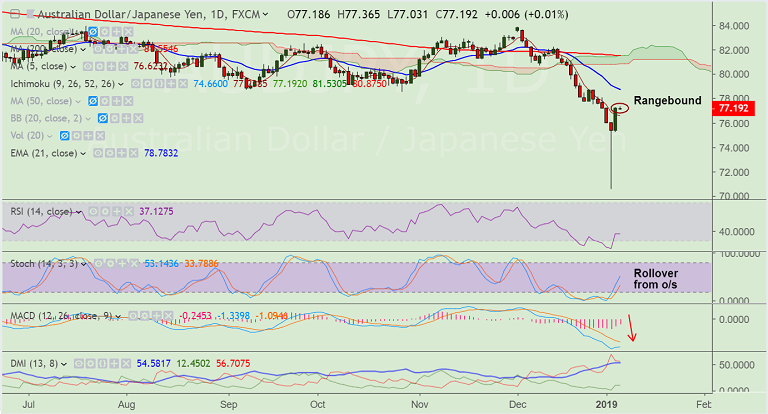This screenshot has width=768, height=414.
Task: Remove the Vol (20) indicator
Action: 100,136
